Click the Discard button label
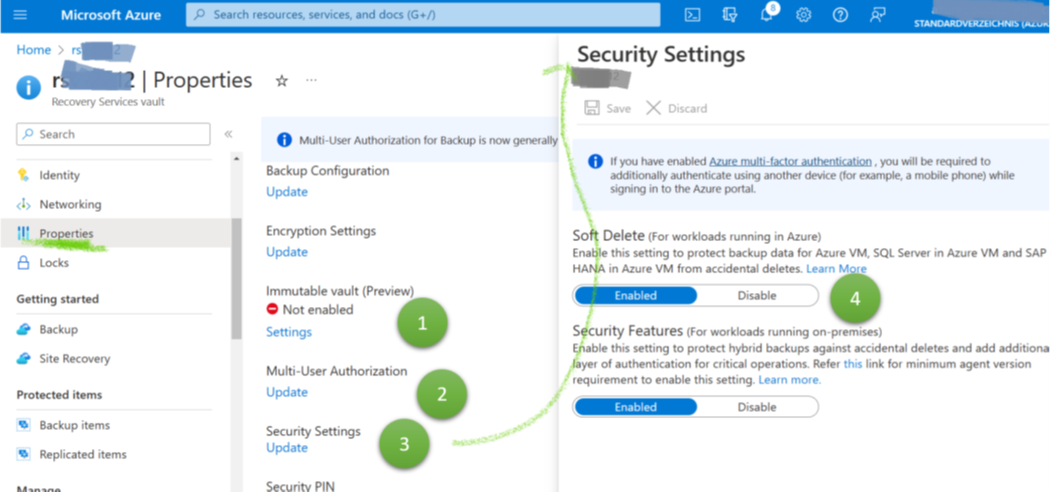 [x=687, y=109]
